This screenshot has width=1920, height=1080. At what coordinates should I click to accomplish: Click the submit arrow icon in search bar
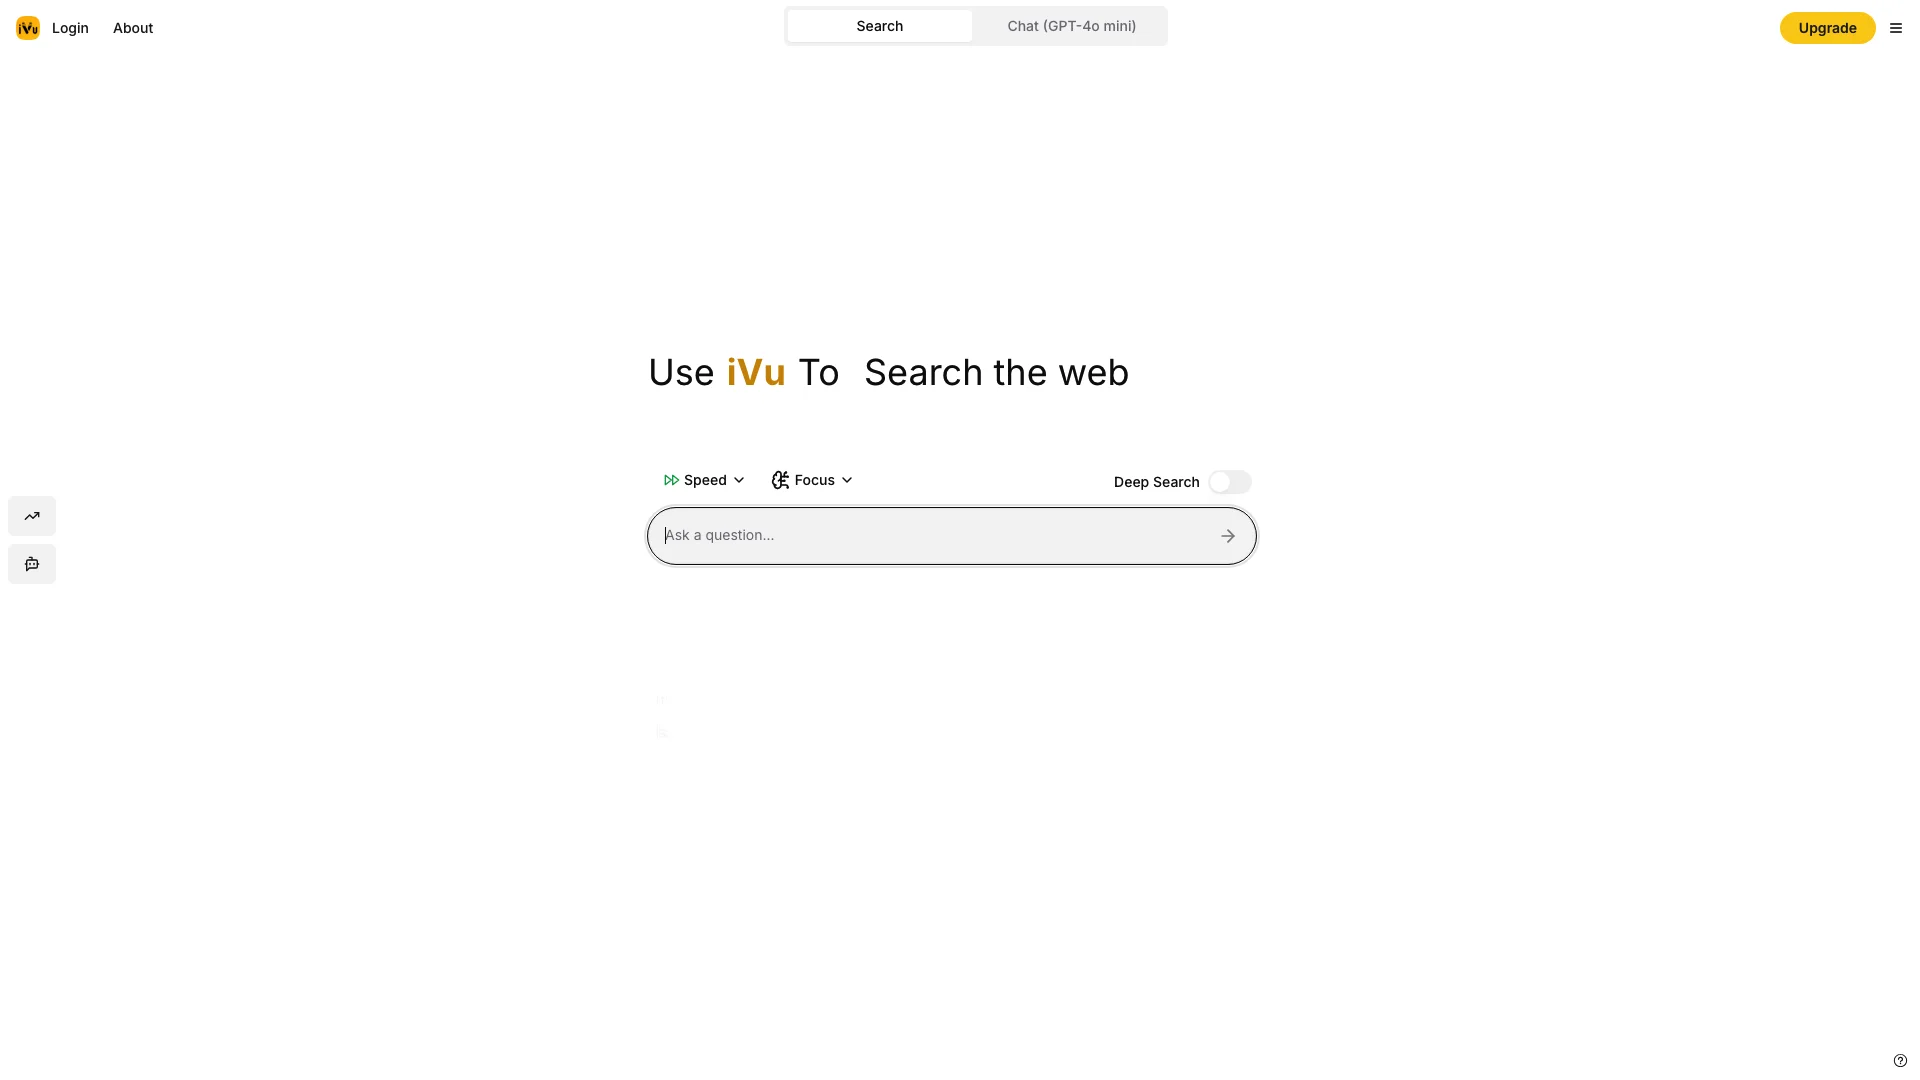pos(1228,535)
